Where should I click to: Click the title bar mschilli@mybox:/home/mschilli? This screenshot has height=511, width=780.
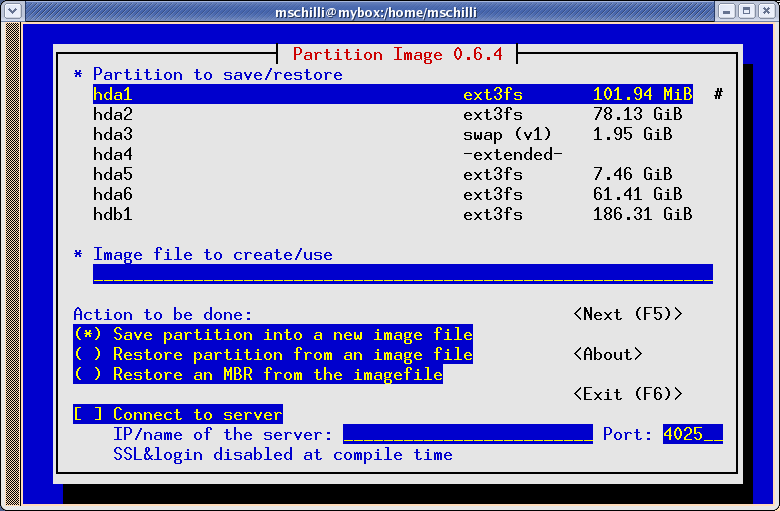coord(376,11)
